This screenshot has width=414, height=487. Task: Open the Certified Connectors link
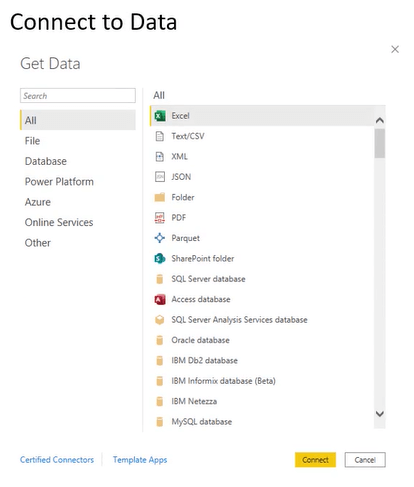[57, 460]
